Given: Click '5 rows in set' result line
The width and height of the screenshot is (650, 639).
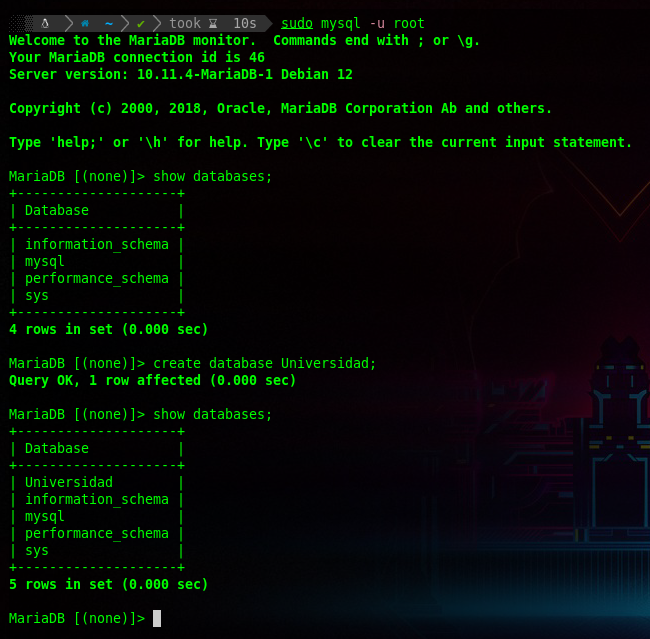Looking at the screenshot, I should (x=108, y=584).
